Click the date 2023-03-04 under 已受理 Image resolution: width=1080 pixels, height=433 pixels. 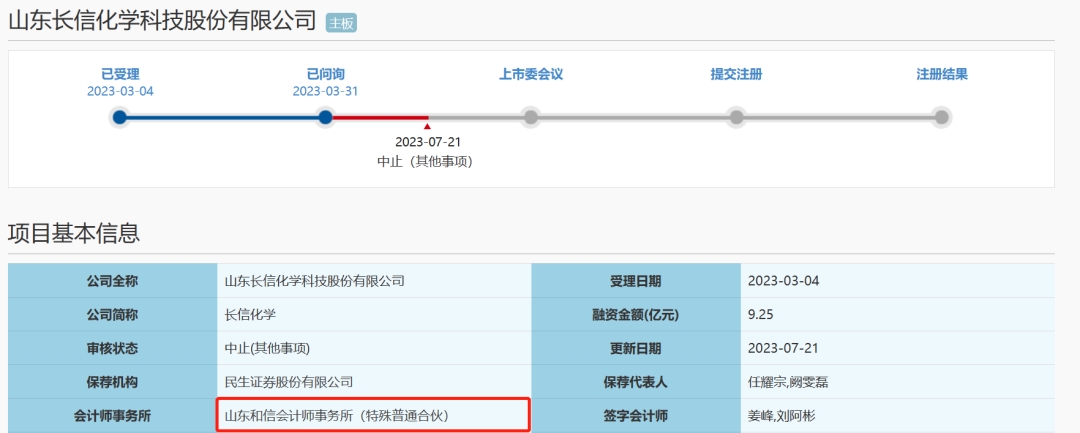point(120,92)
